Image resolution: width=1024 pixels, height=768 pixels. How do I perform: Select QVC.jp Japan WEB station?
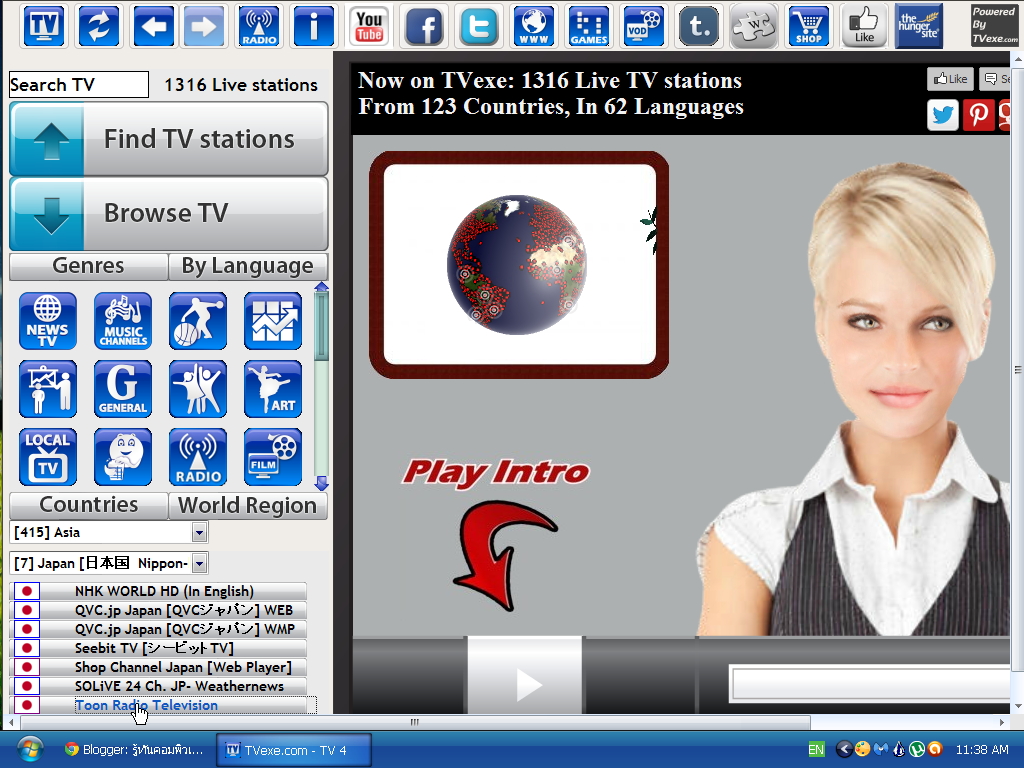click(159, 610)
